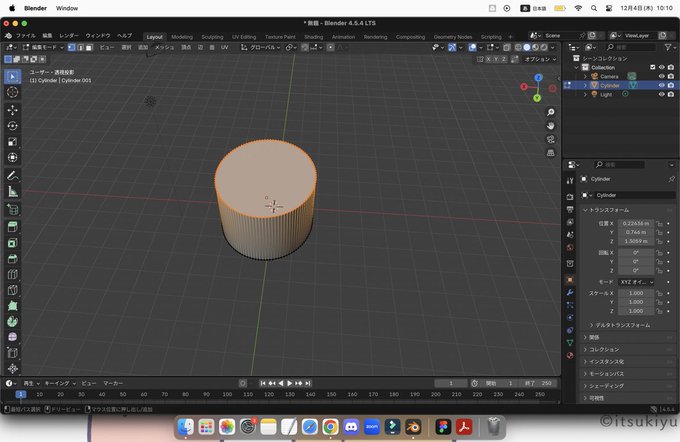680x442 pixels.
Task: Open the Material properties tab
Action: [x=570, y=355]
